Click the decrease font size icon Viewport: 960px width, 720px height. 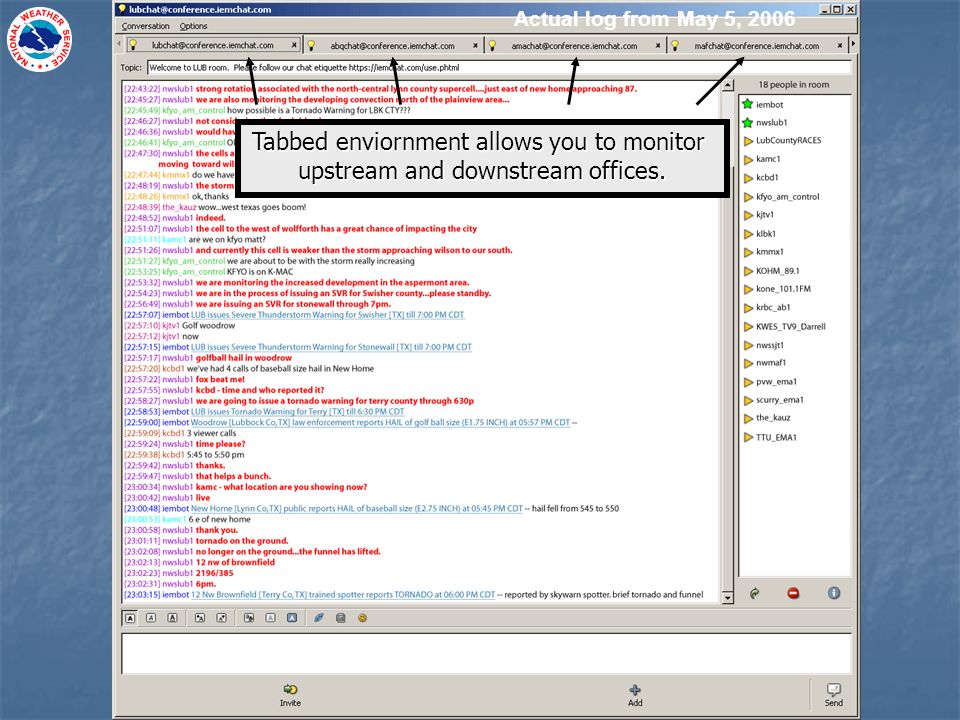click(x=222, y=618)
